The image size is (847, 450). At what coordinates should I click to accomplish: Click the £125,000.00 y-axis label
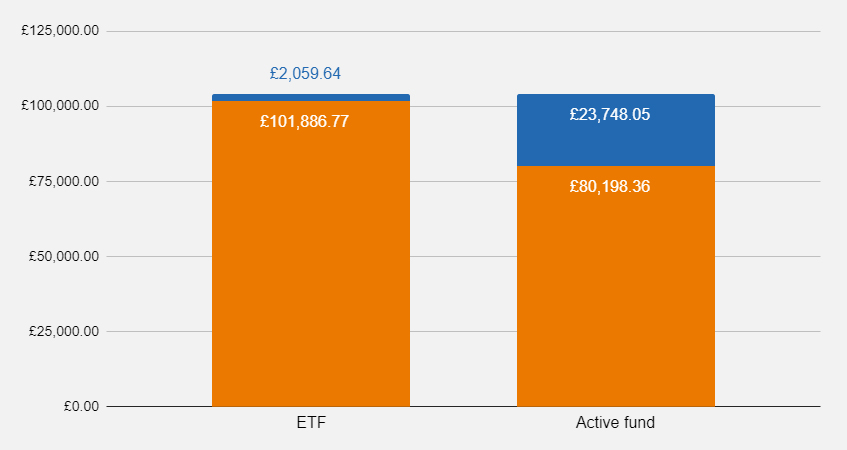60,31
